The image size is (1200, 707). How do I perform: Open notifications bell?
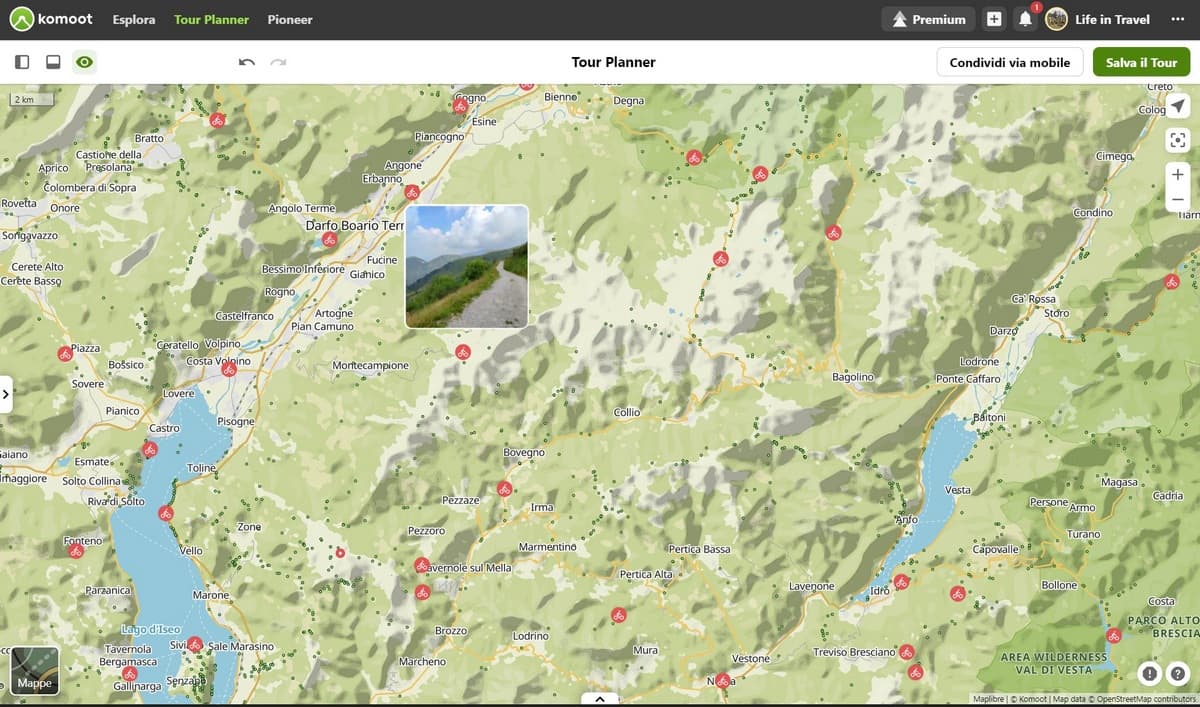(x=1025, y=19)
